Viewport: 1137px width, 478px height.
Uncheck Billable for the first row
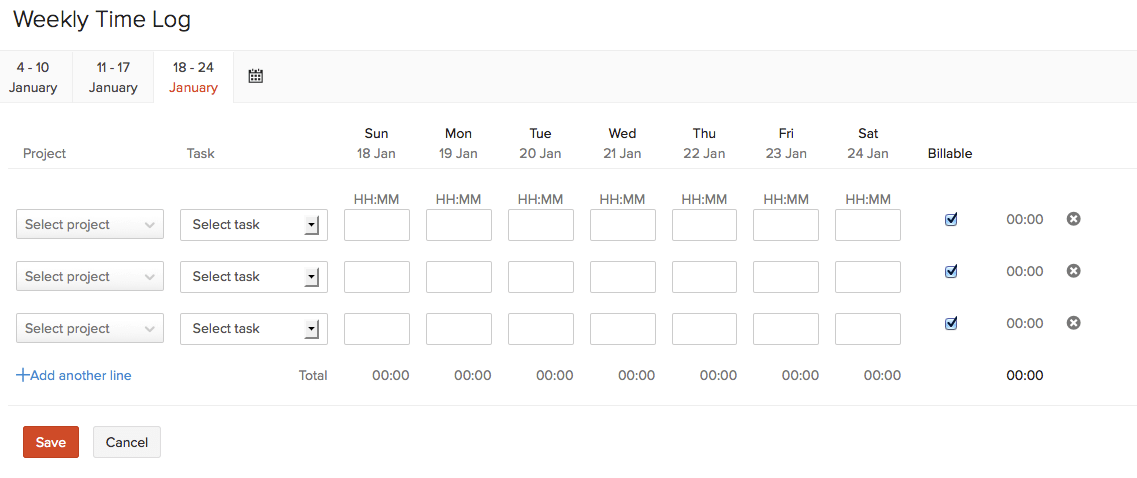click(x=951, y=220)
